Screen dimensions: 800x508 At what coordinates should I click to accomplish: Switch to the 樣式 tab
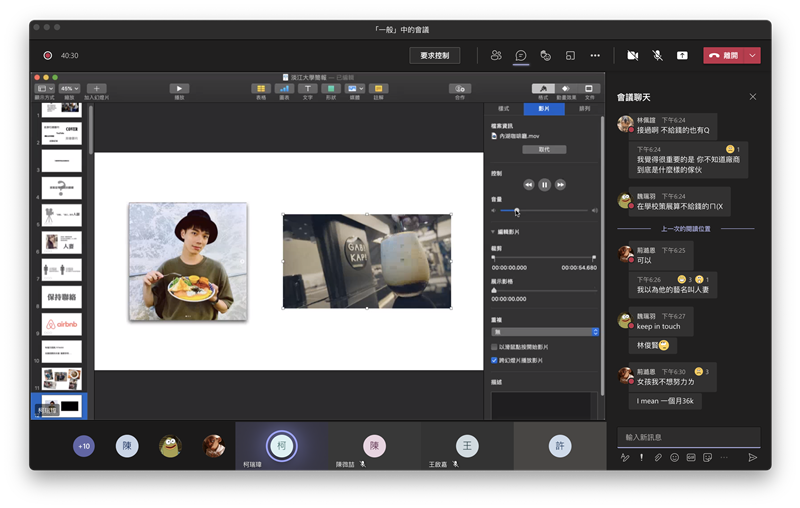tap(504, 108)
